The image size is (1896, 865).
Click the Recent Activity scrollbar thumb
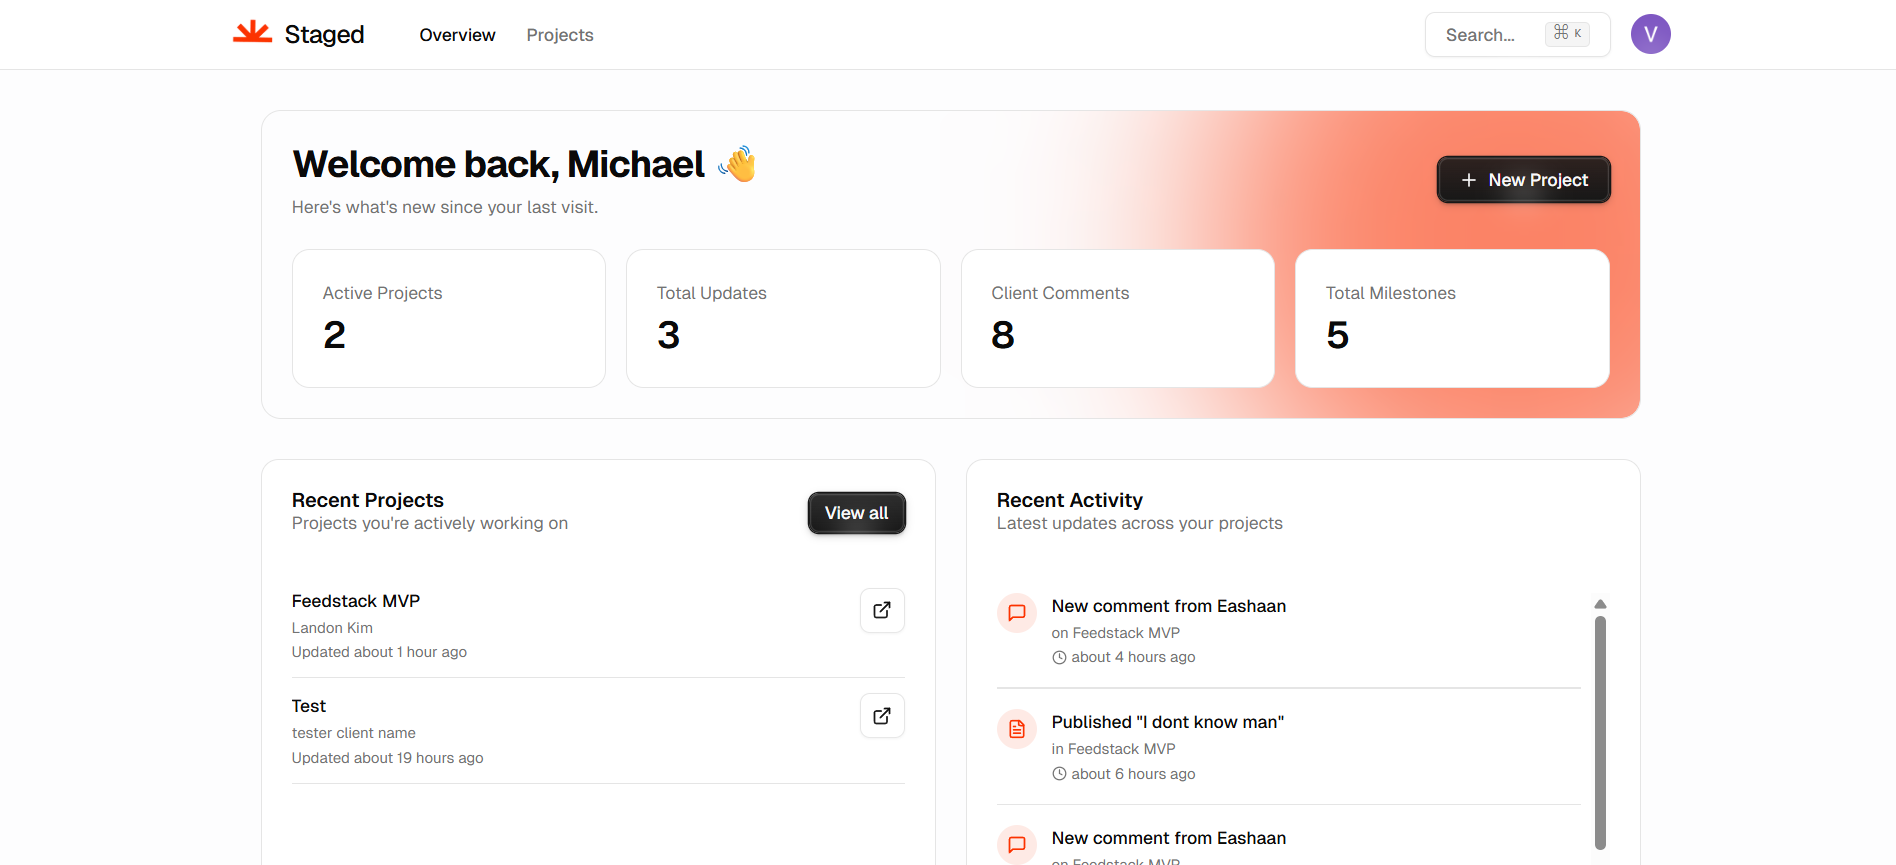1600,732
